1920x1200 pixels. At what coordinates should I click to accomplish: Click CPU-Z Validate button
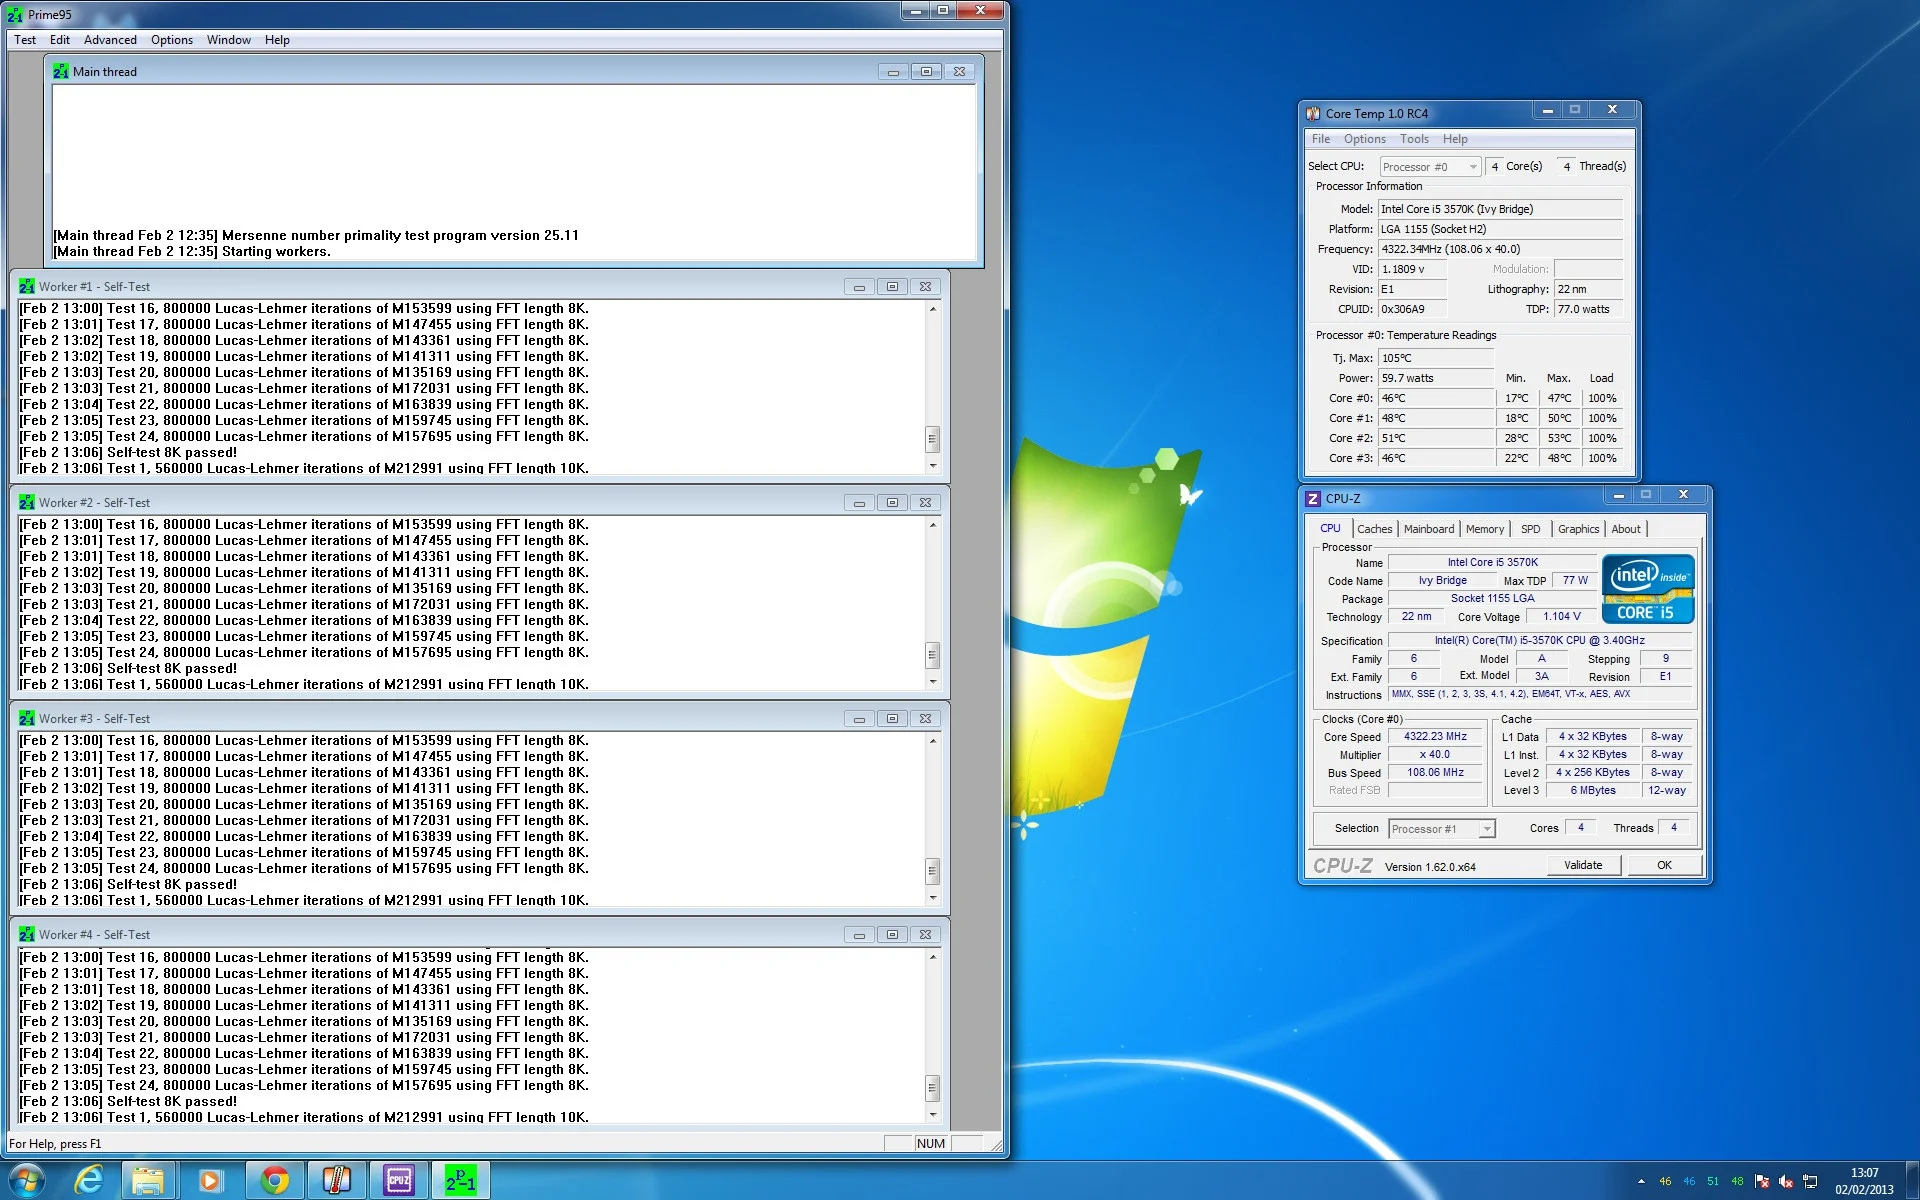[1583, 865]
